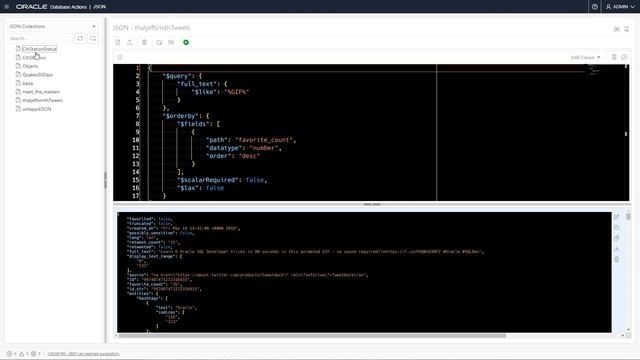
Task: Copy the result document (second side icon)
Action: [x=617, y=227]
